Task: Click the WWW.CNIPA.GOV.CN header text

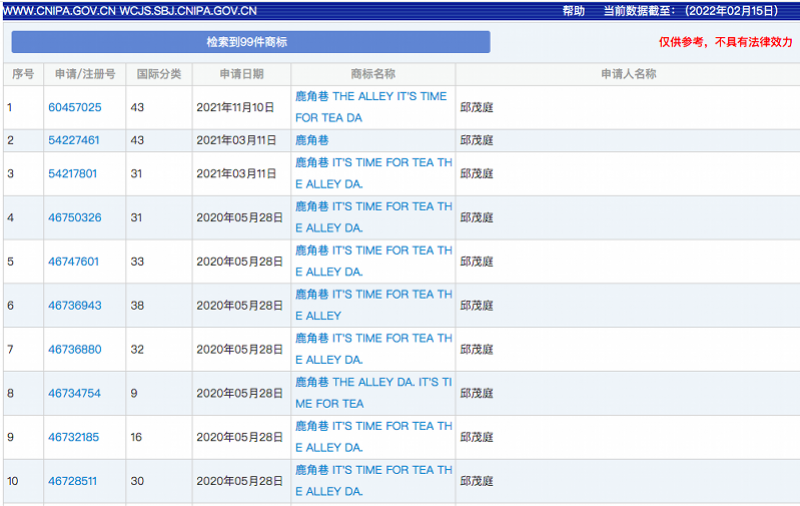Action: [59, 11]
